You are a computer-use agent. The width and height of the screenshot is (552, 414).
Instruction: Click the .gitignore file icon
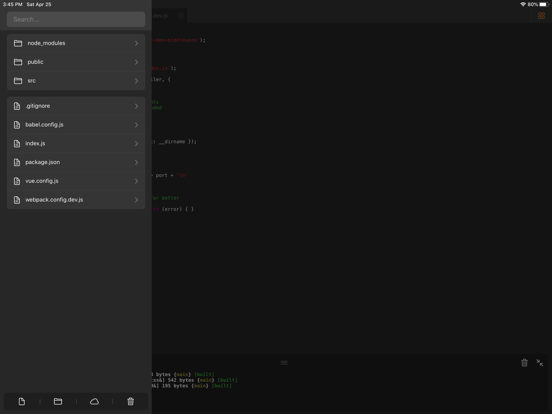tap(17, 106)
